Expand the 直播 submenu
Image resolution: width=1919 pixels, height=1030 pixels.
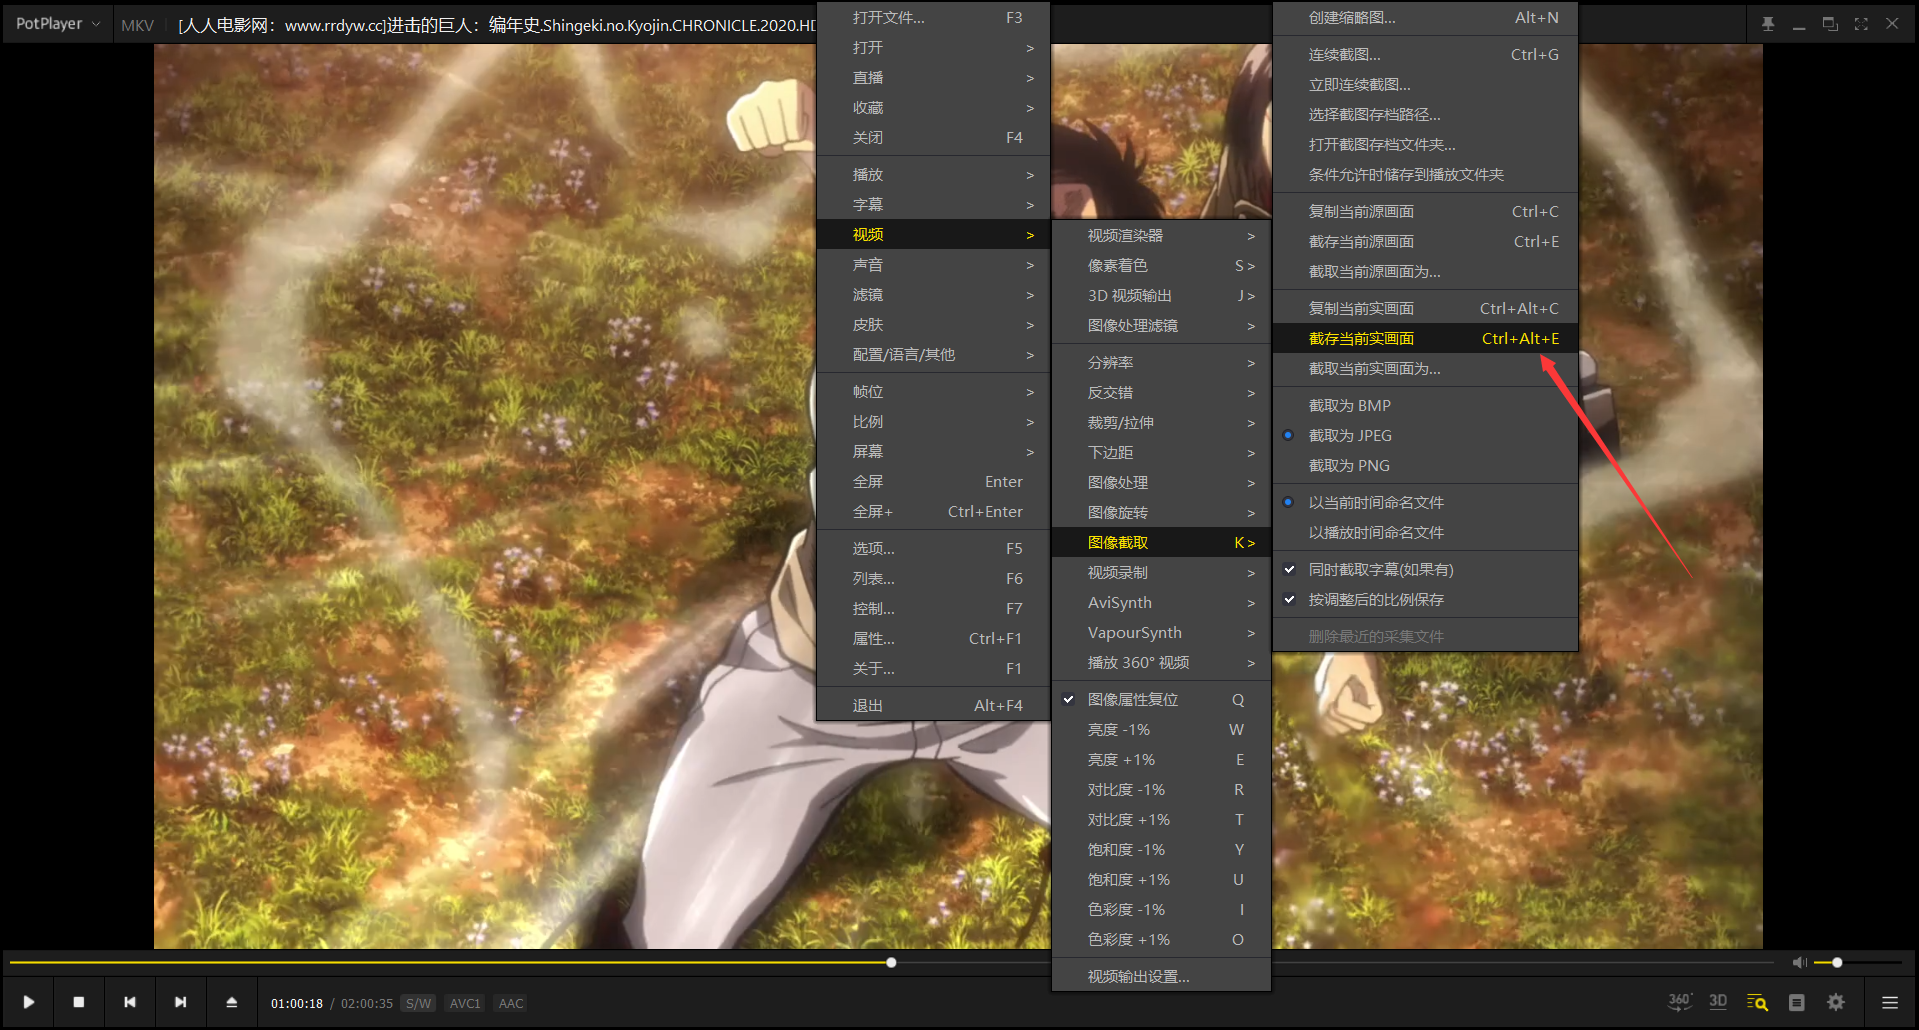pyautogui.click(x=933, y=77)
